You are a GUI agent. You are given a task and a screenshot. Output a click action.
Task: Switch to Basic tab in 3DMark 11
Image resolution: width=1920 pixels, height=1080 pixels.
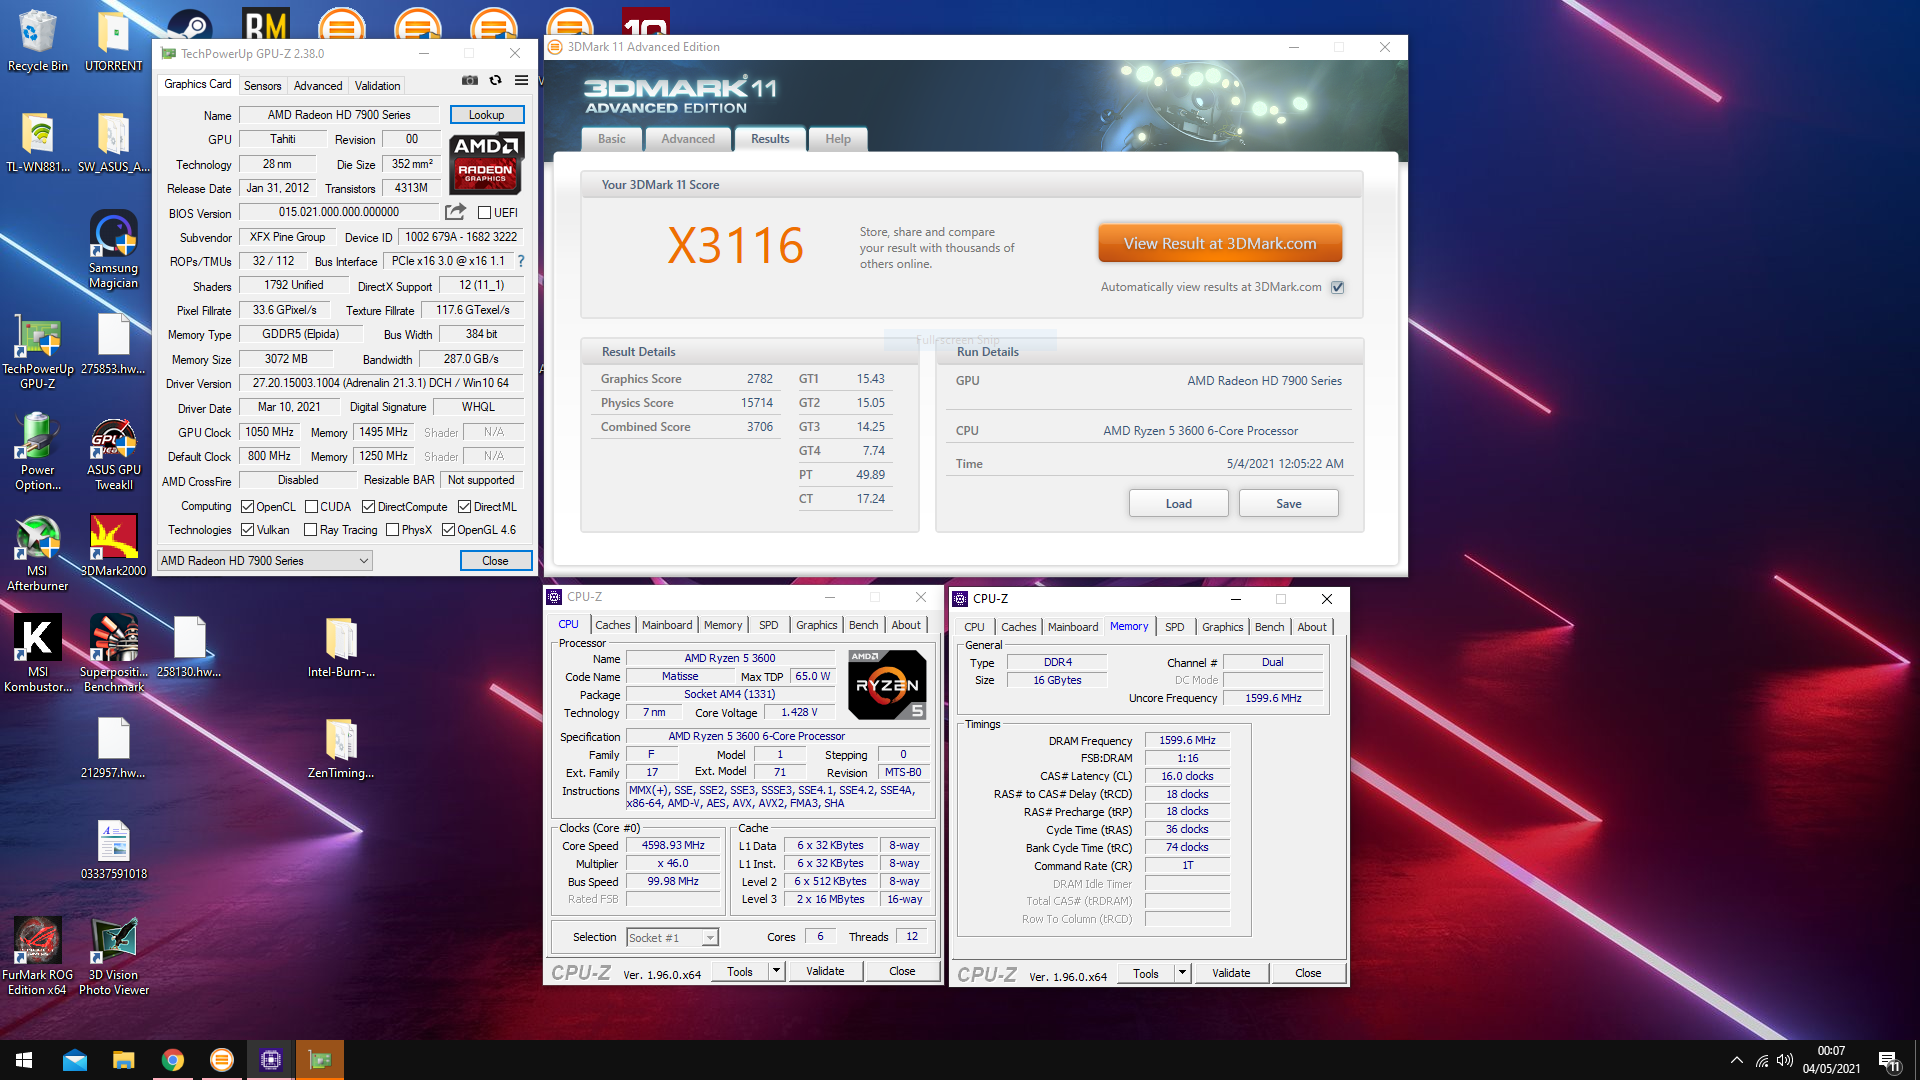[x=612, y=139]
